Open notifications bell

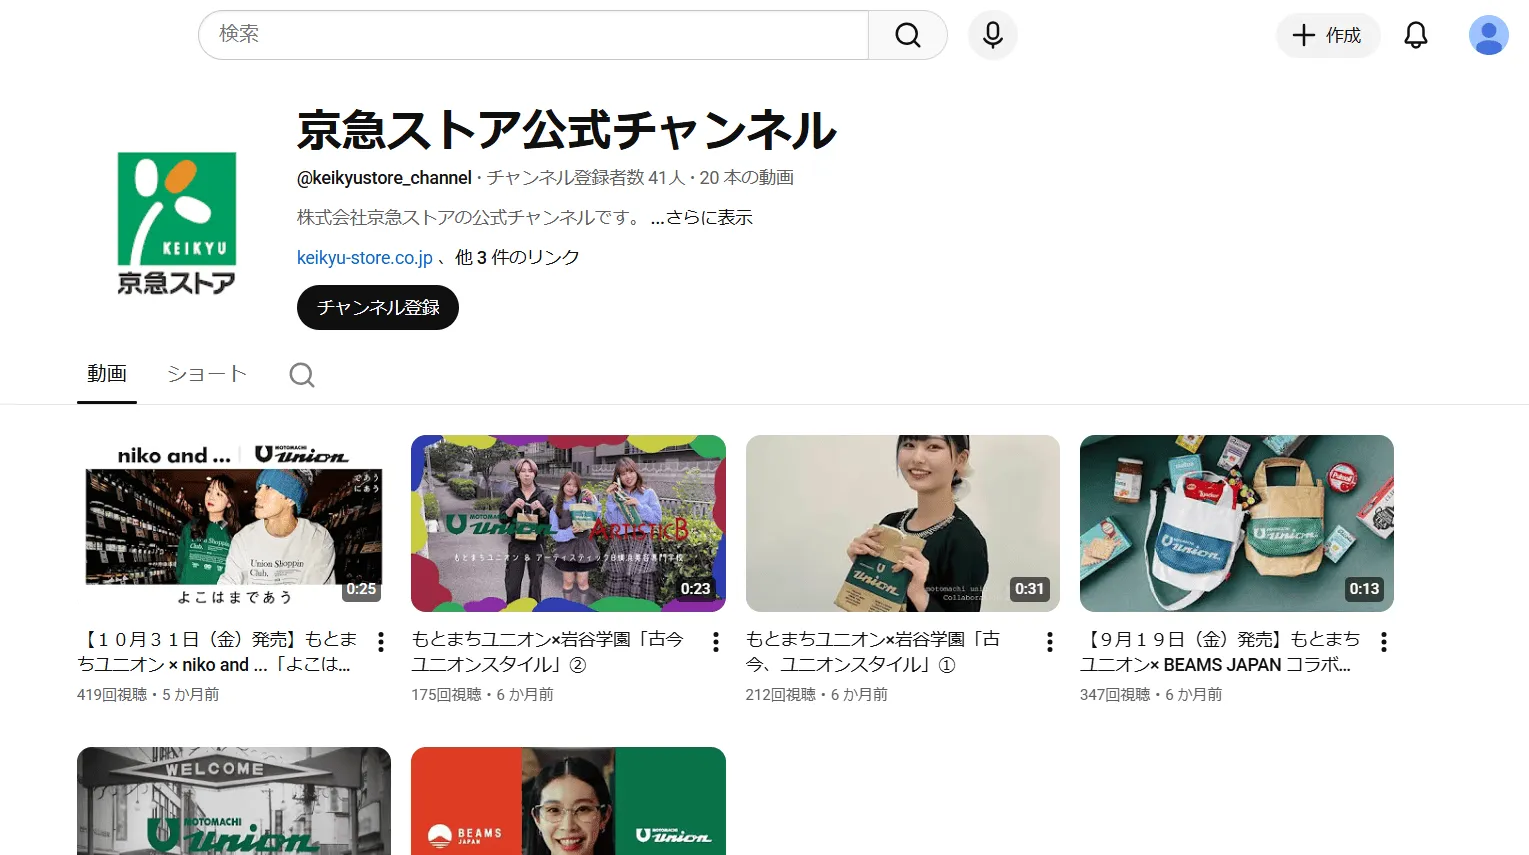click(1416, 35)
